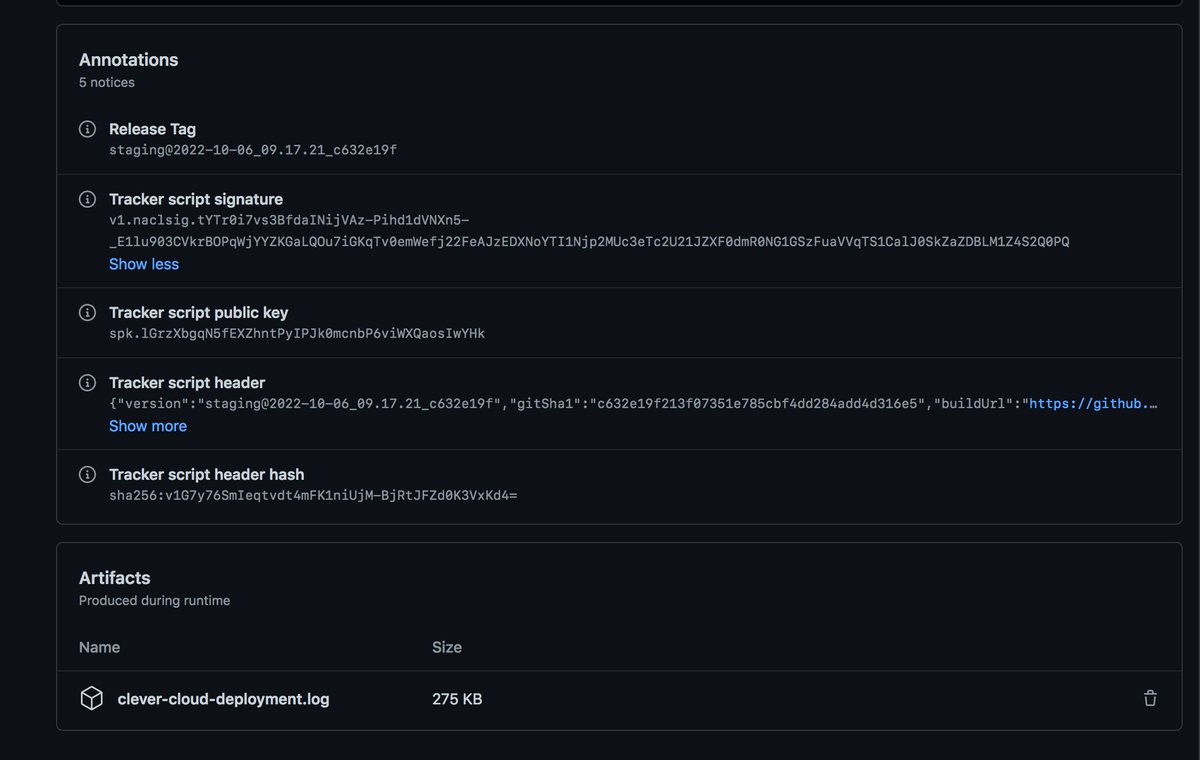Viewport: 1200px width, 760px height.
Task: Download clever-cloud-deployment.log artifact
Action: (223, 699)
